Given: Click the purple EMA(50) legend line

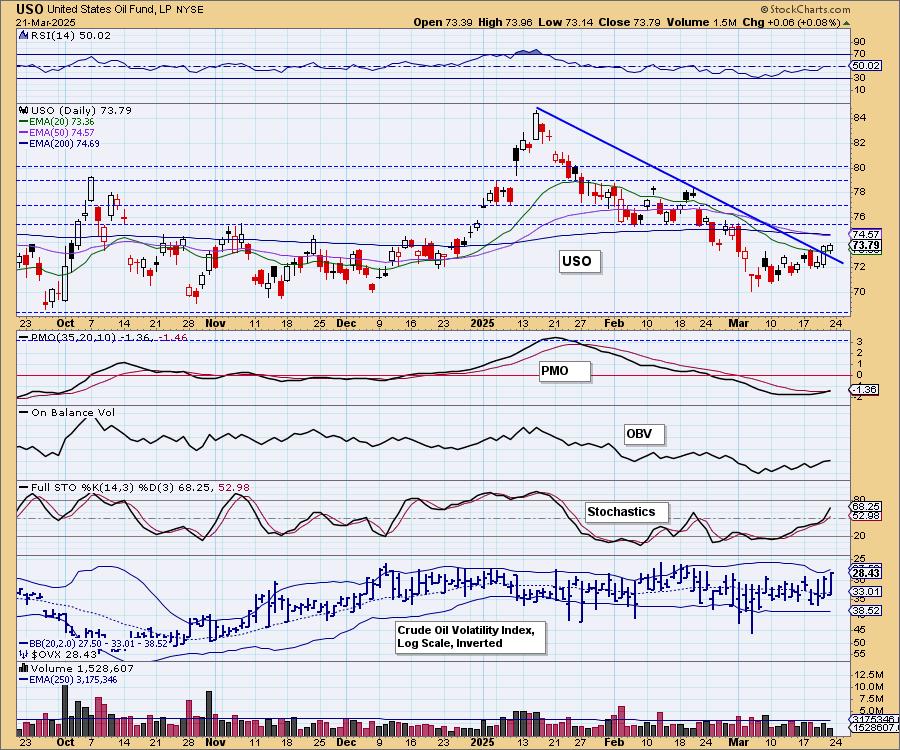Looking at the screenshot, I should 24,133.
